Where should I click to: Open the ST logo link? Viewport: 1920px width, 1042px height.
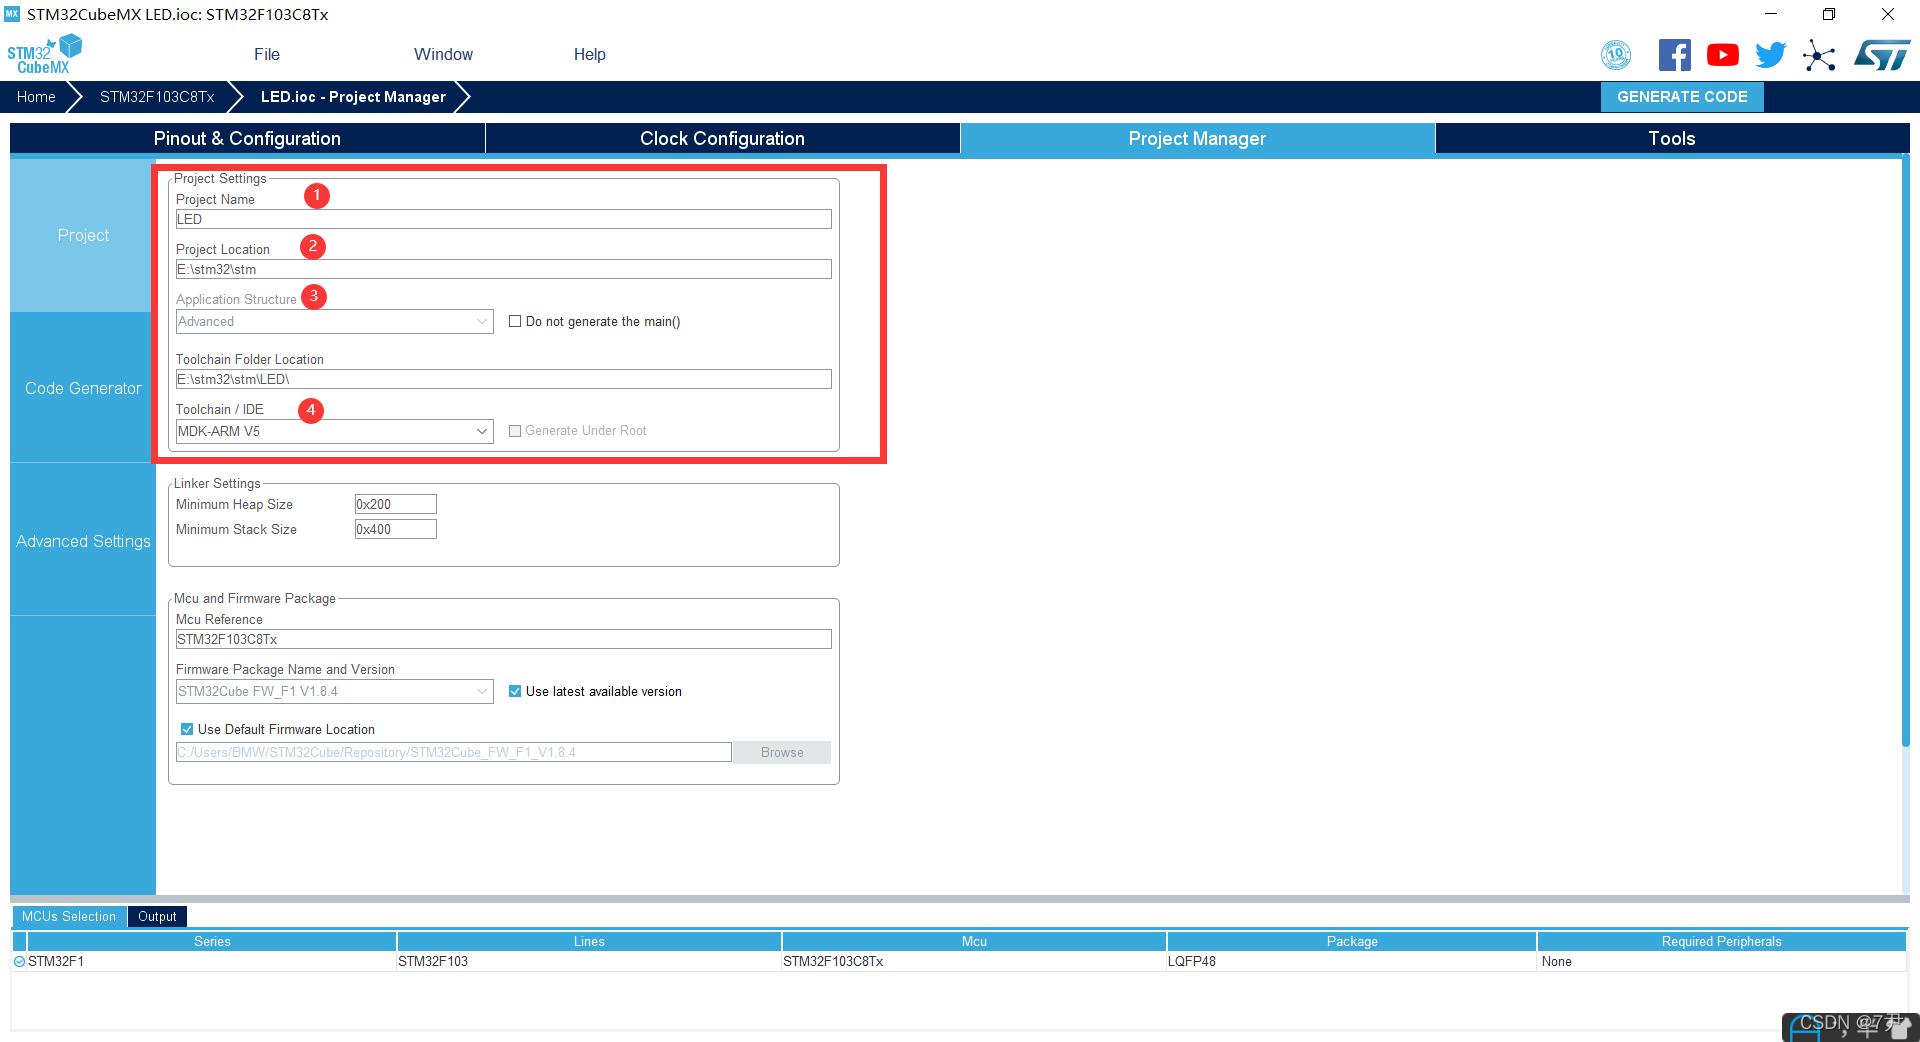point(1882,55)
